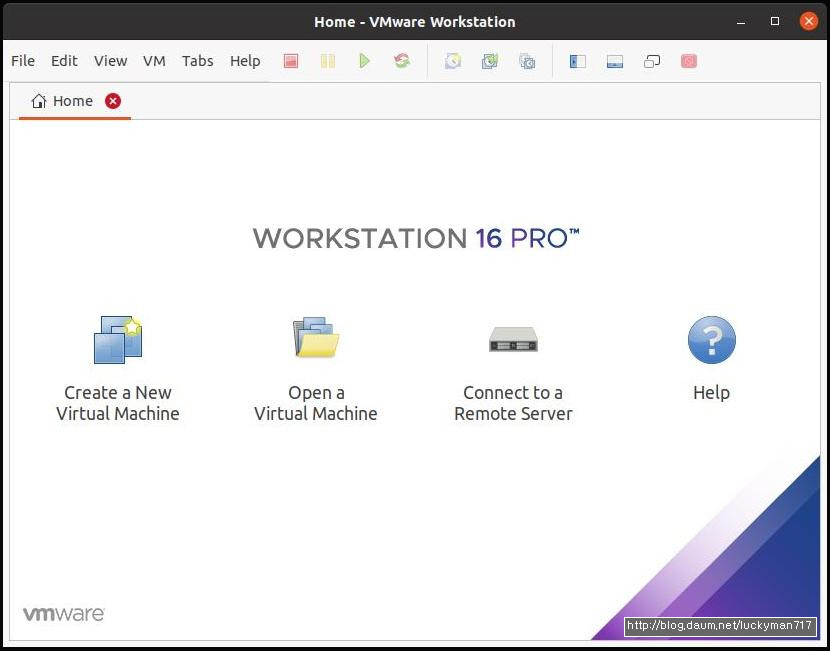Close the VMware Workstation window
830x651 pixels.
tap(808, 21)
